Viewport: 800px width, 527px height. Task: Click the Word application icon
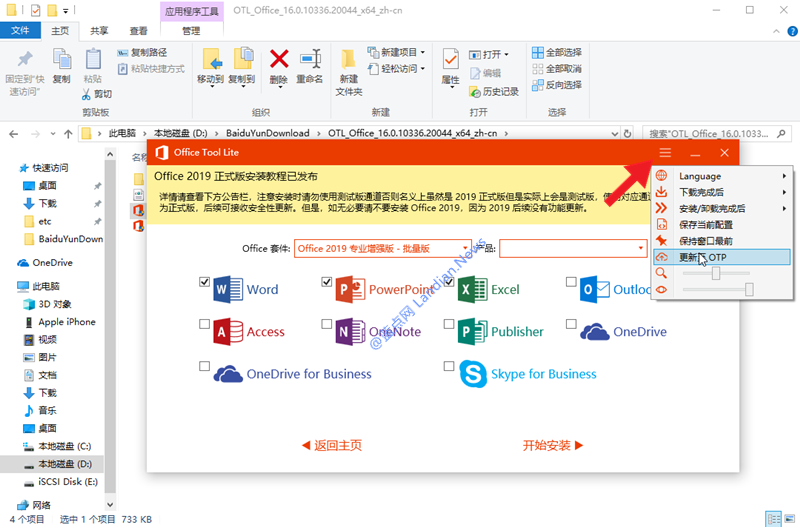[228, 289]
